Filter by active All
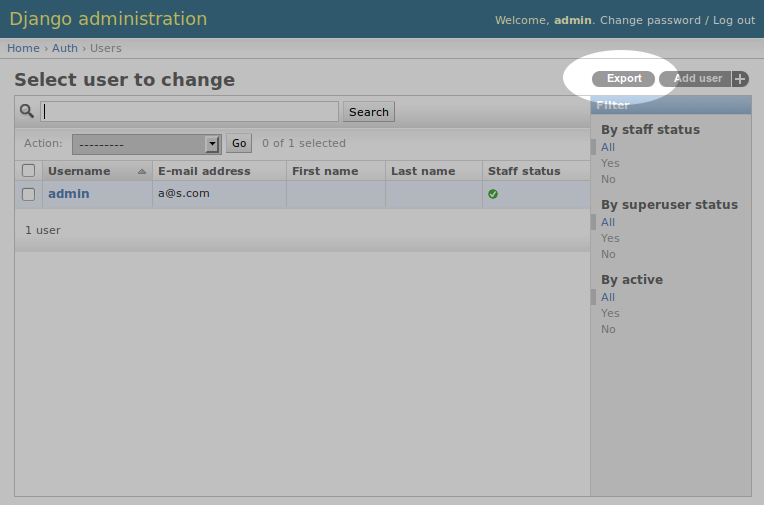This screenshot has height=505, width=764. tap(608, 297)
